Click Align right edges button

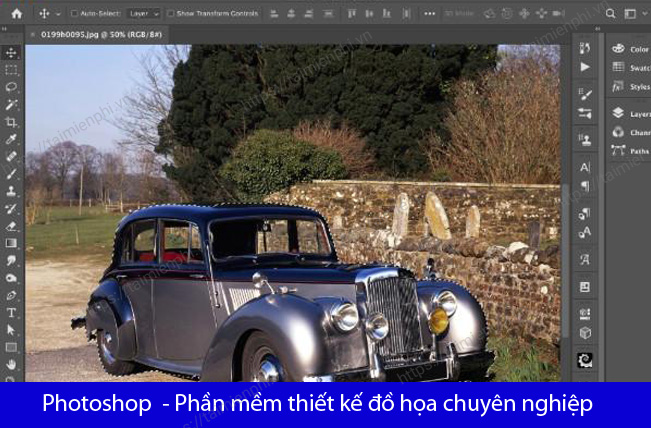[x=308, y=14]
